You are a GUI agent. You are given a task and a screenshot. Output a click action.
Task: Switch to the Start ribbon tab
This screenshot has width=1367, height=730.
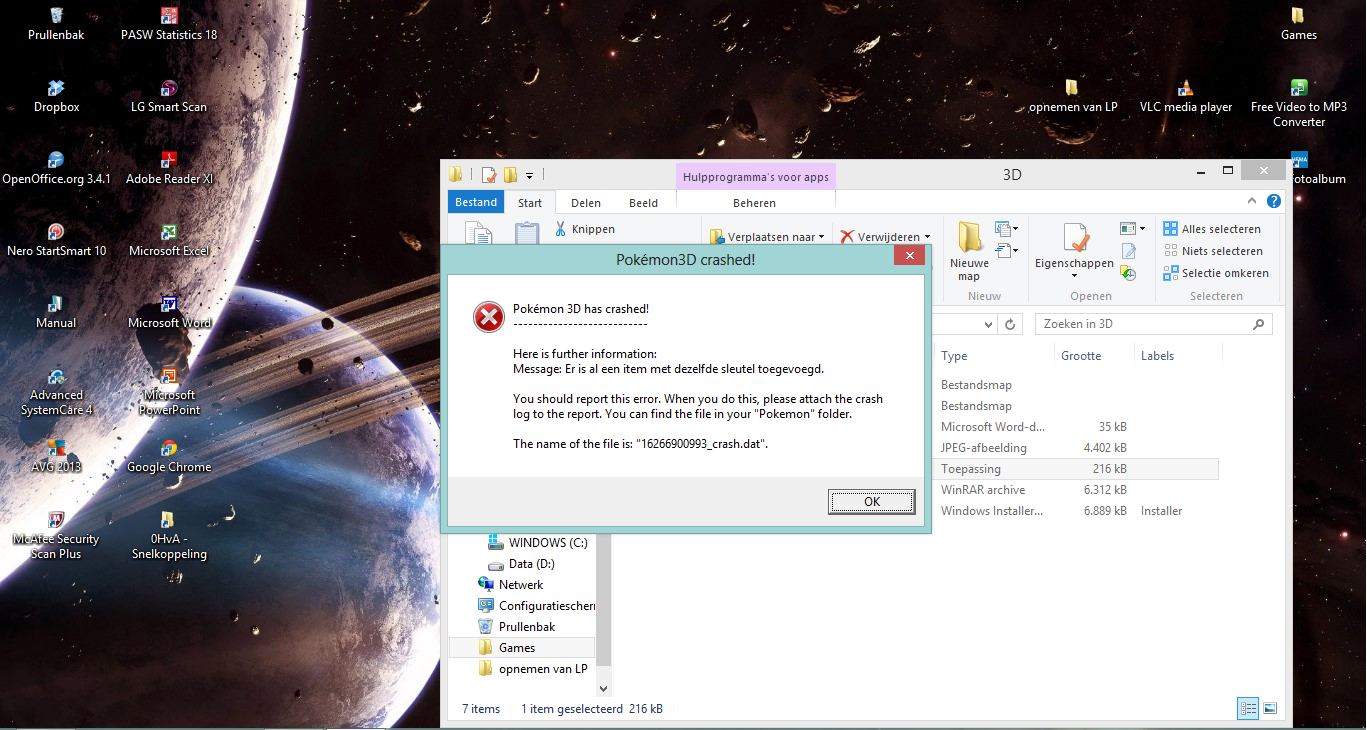[530, 203]
